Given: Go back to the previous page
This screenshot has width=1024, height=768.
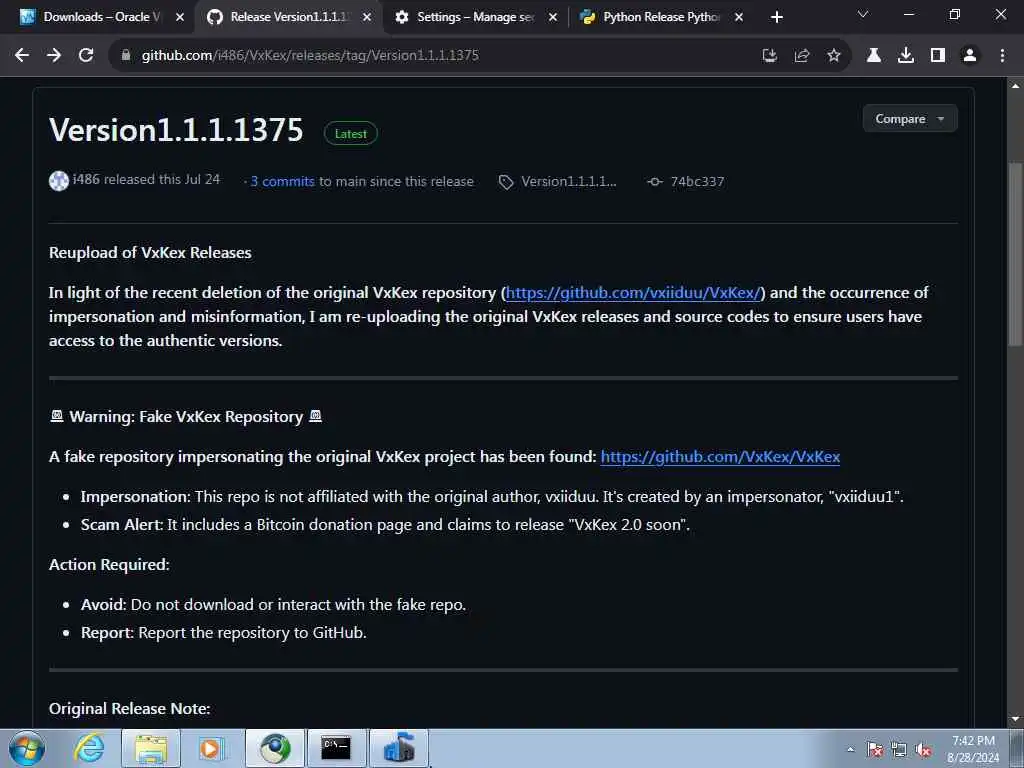Looking at the screenshot, I should pyautogui.click(x=22, y=56).
